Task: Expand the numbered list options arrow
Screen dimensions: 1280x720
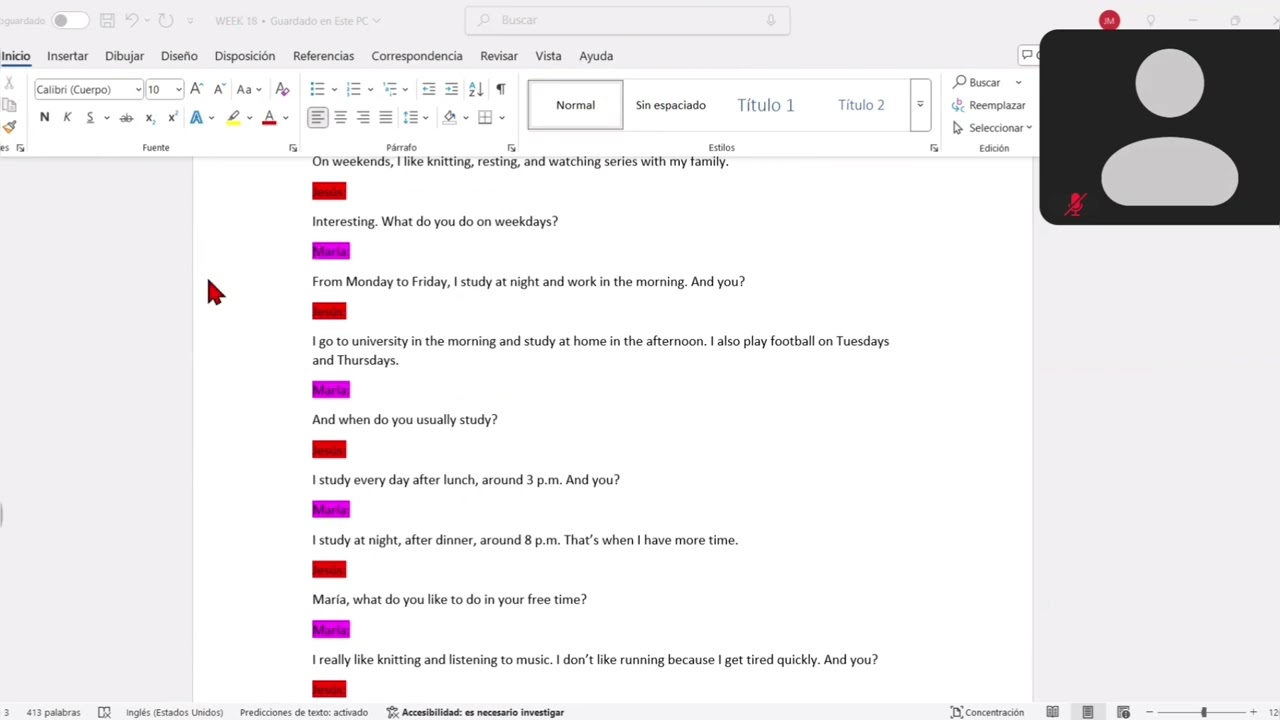Action: click(370, 89)
